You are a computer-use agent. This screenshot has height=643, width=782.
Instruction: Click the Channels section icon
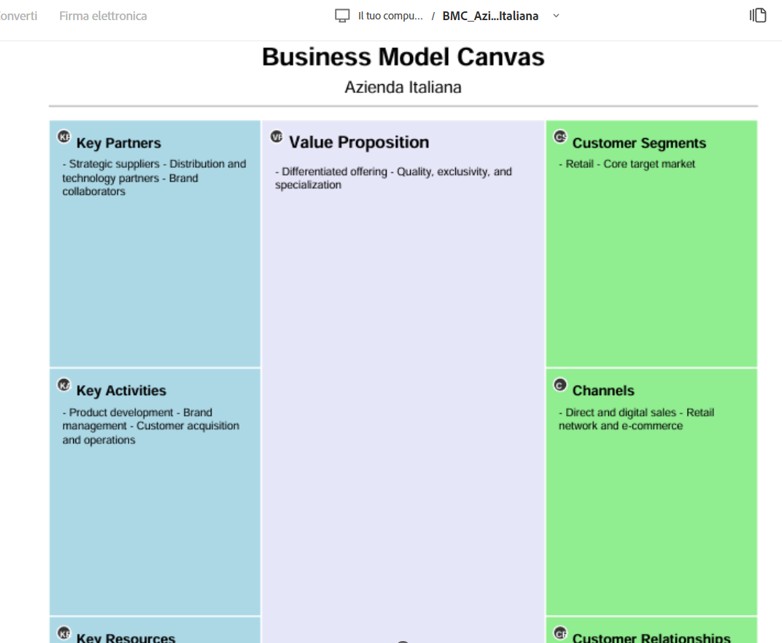(560, 385)
